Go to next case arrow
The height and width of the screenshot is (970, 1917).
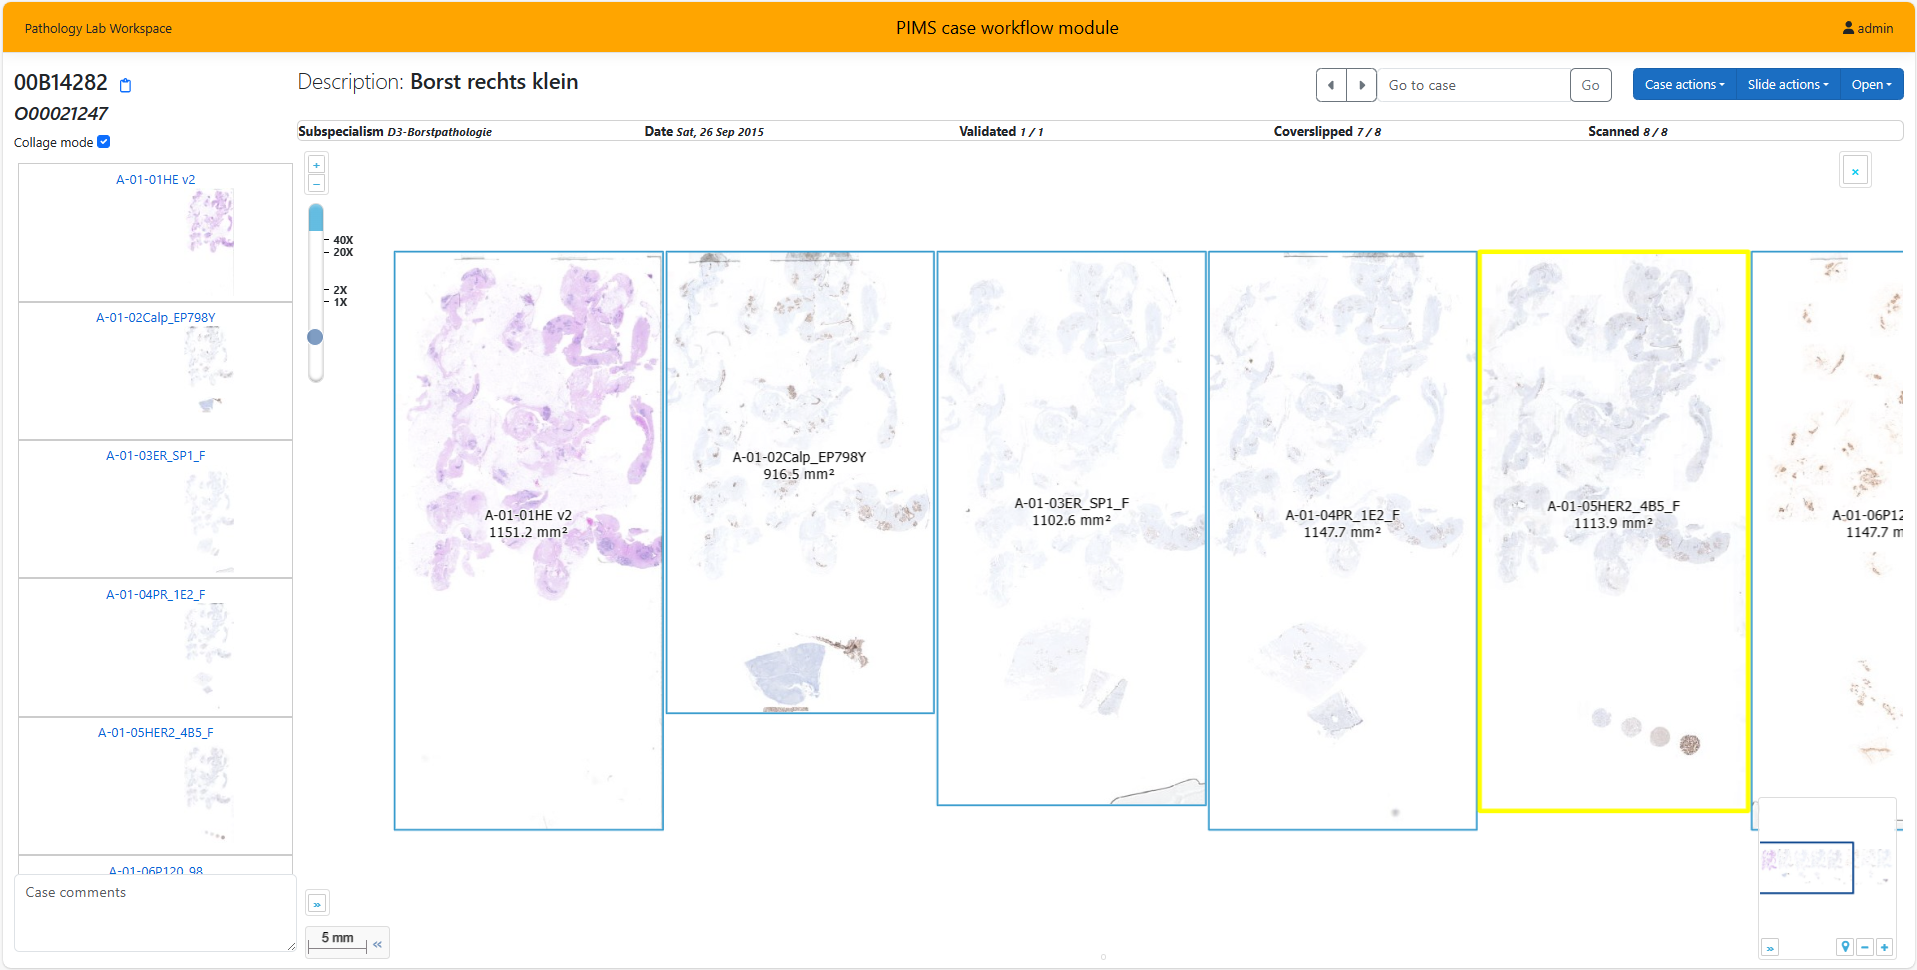coord(1361,85)
